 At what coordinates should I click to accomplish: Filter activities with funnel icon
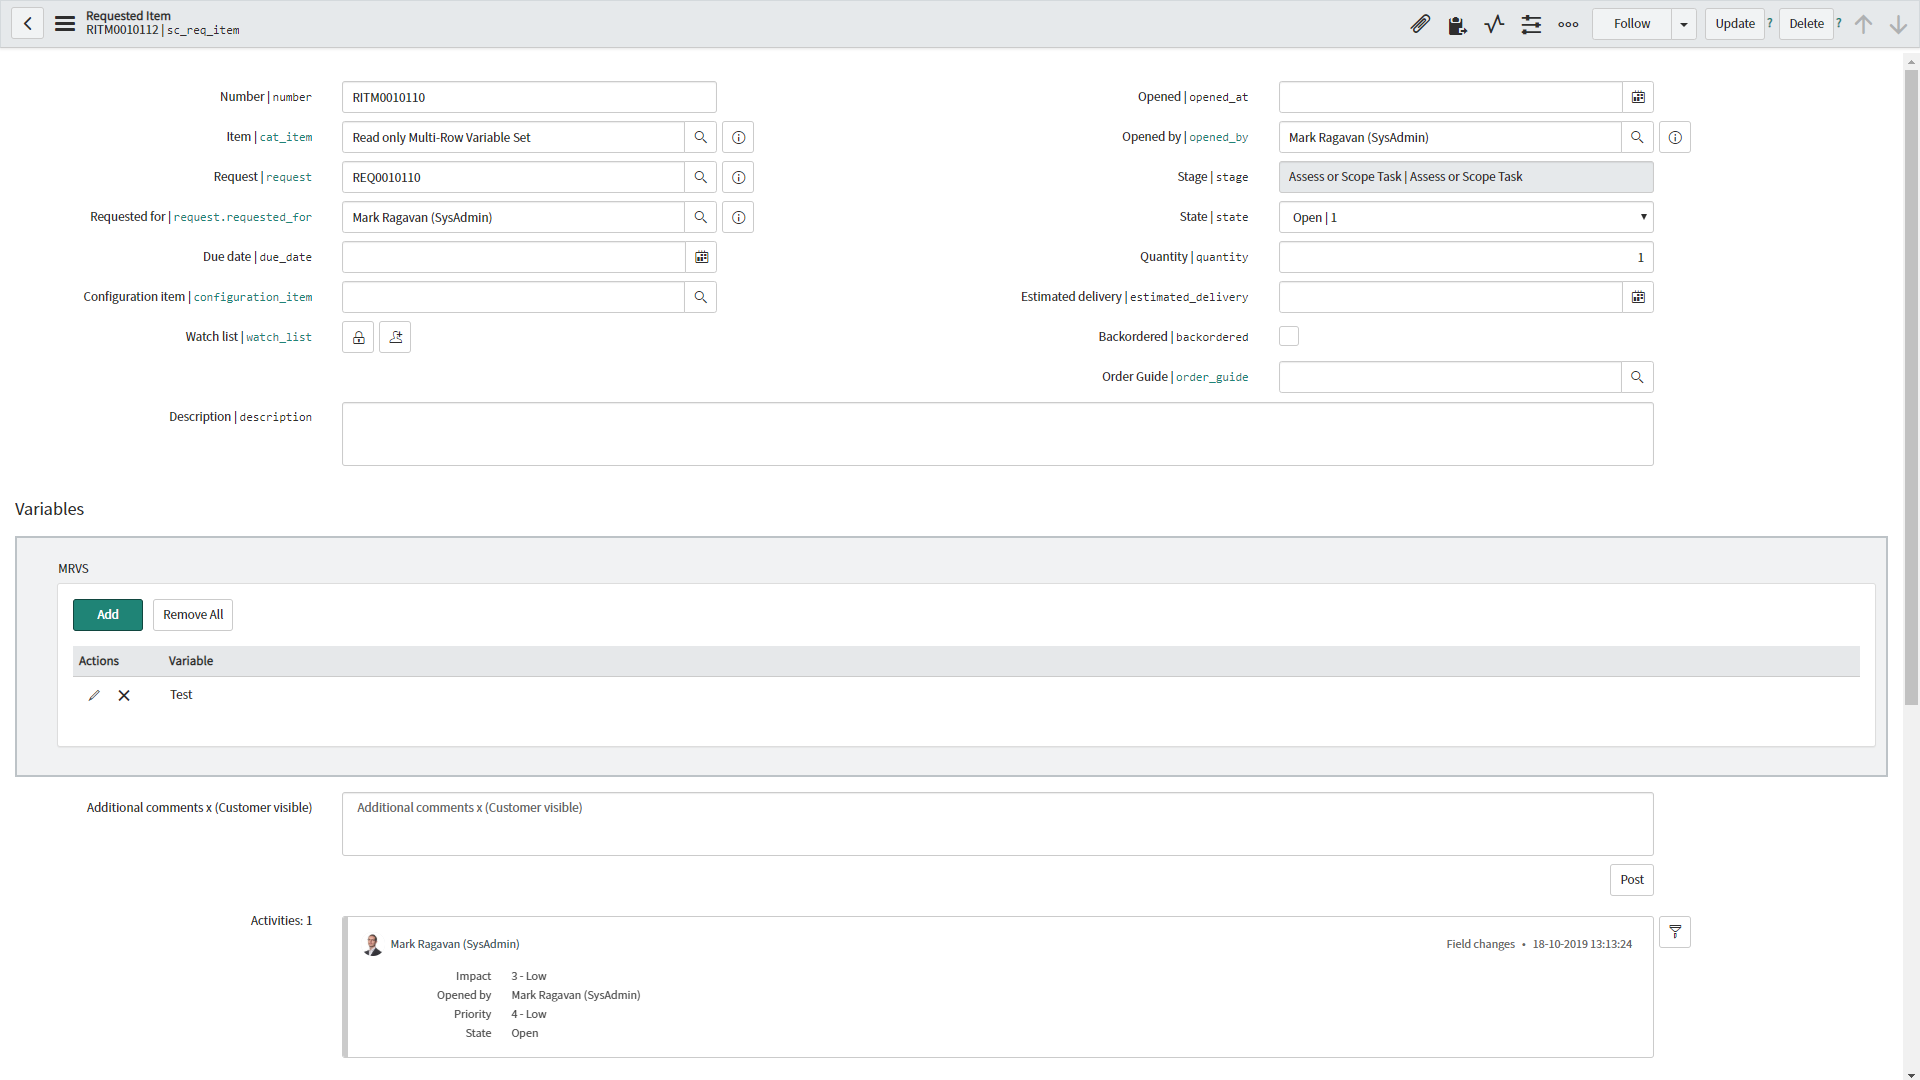1675,932
